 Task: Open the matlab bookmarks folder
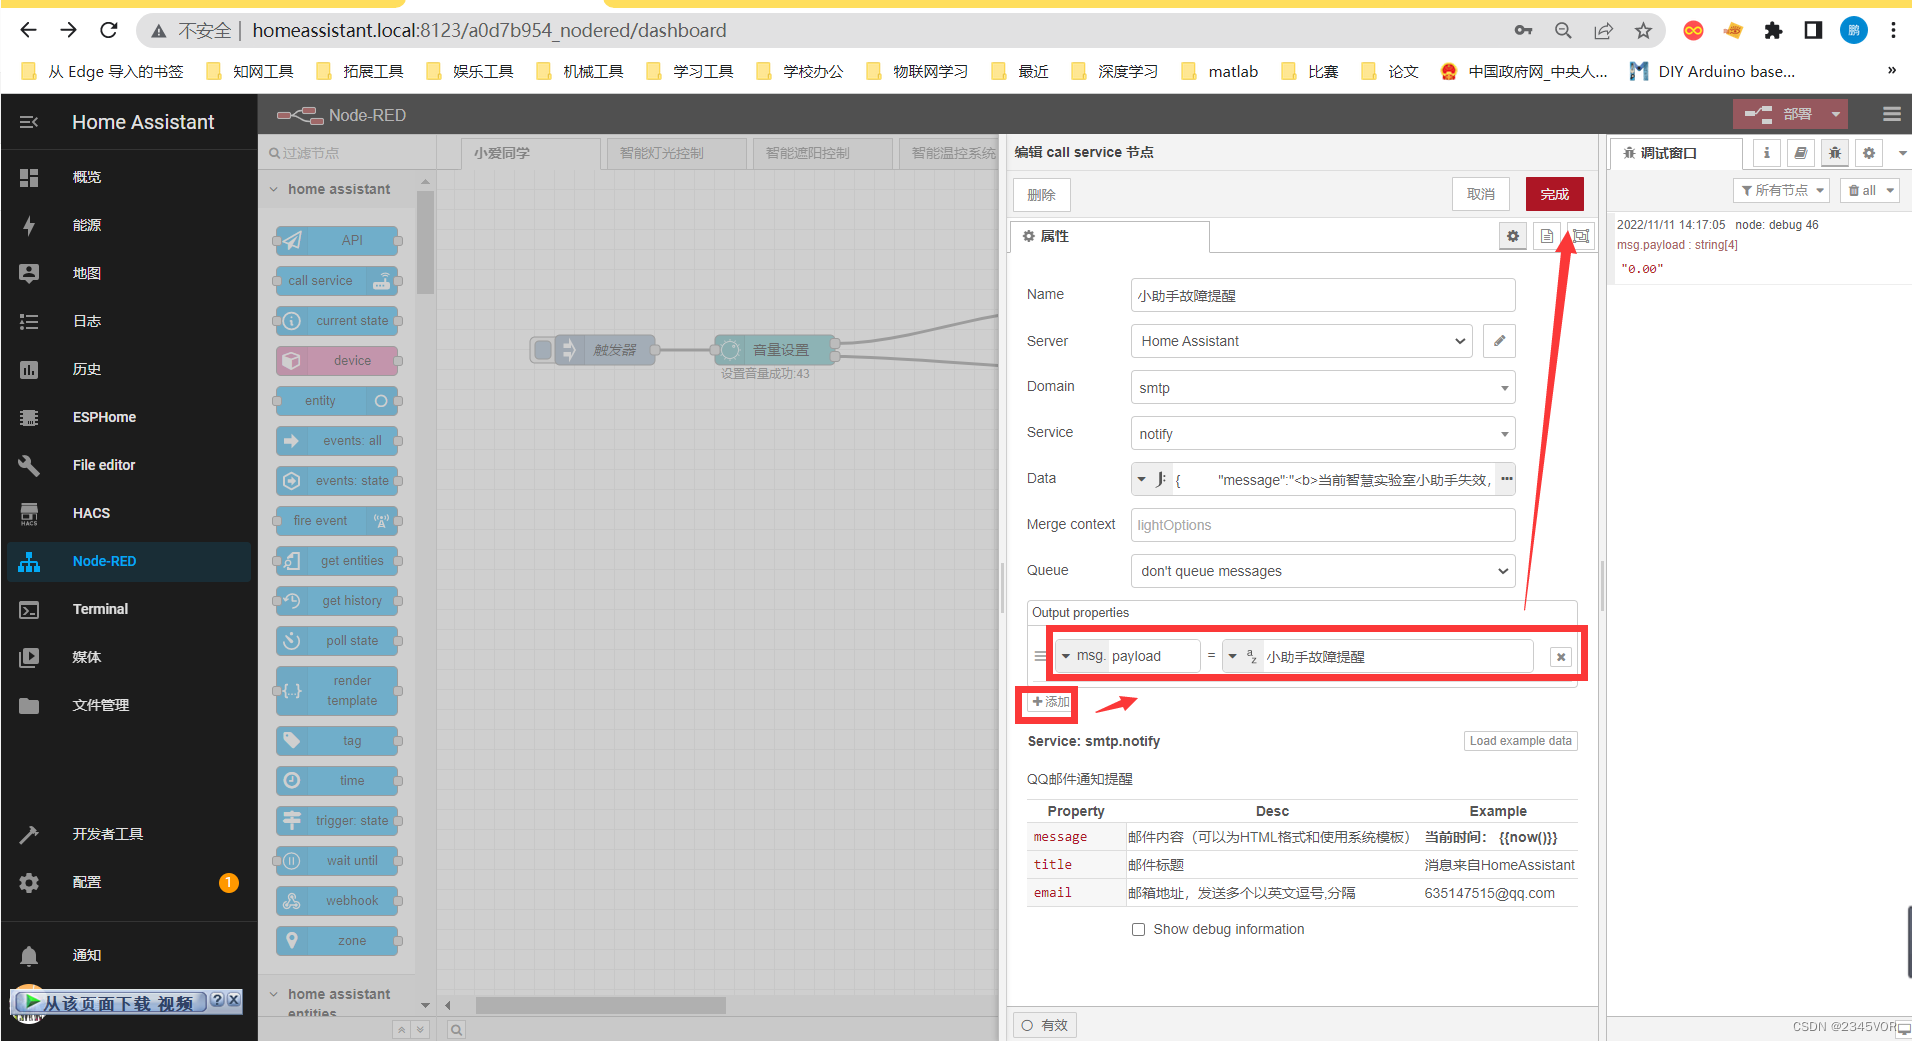pos(1220,71)
